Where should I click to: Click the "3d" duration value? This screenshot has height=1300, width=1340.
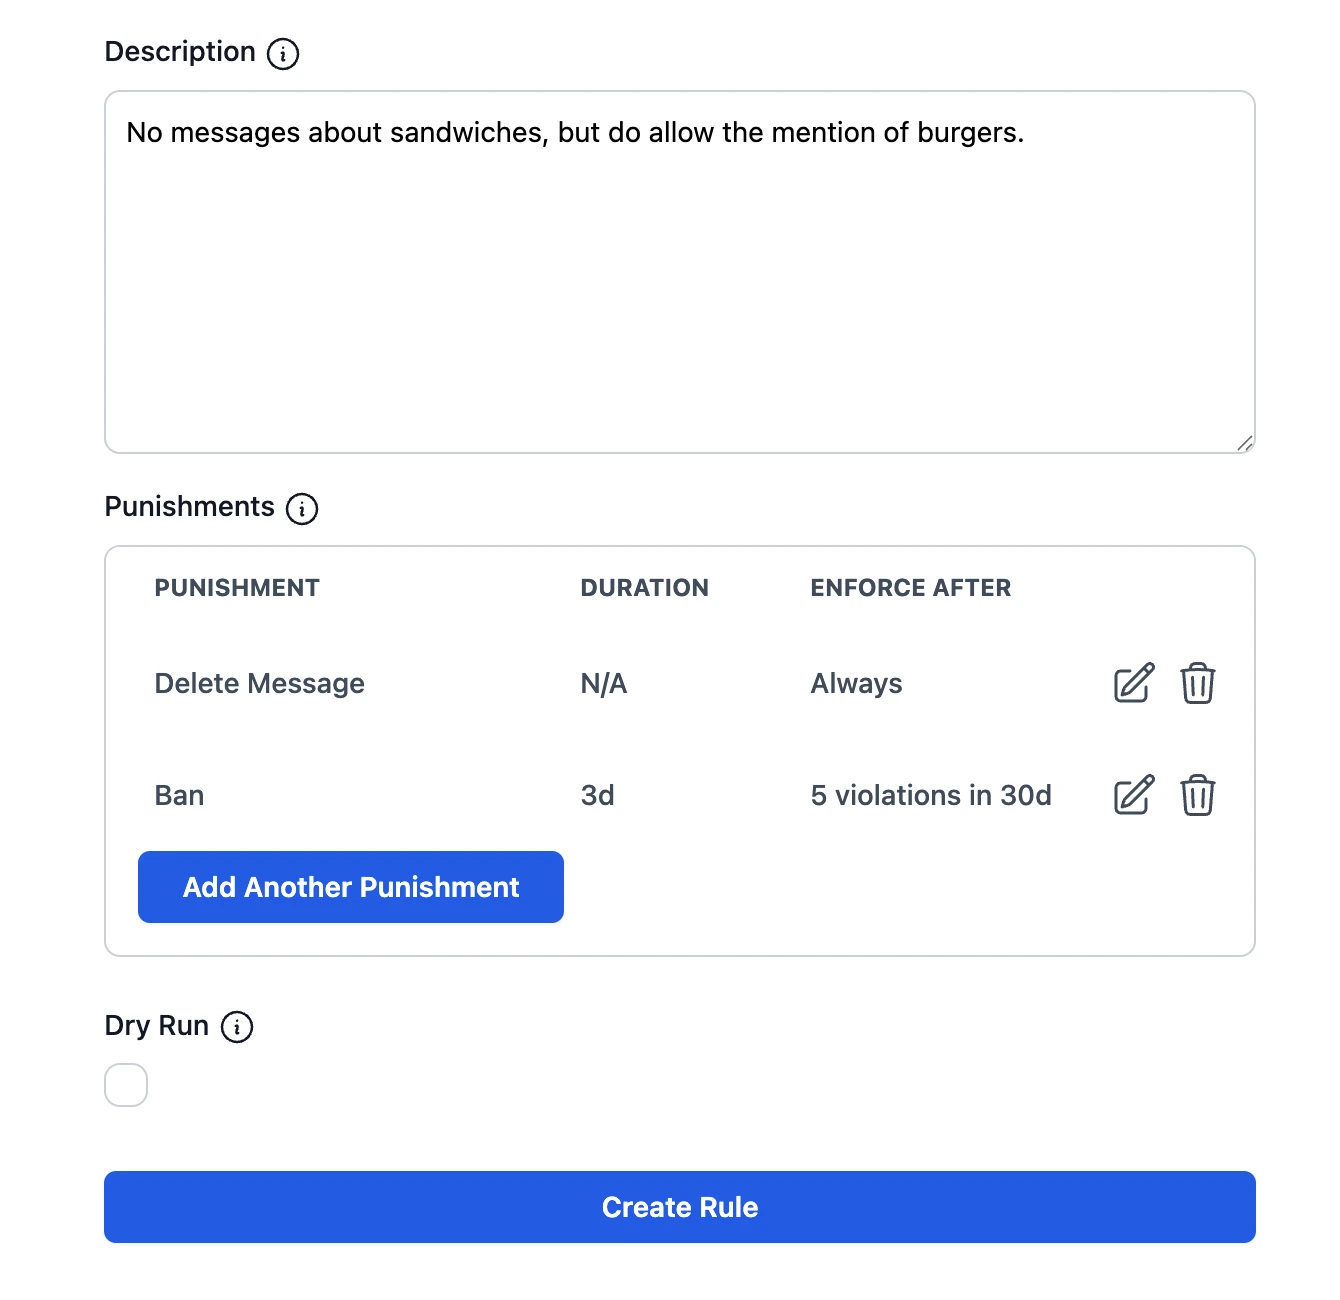point(597,796)
